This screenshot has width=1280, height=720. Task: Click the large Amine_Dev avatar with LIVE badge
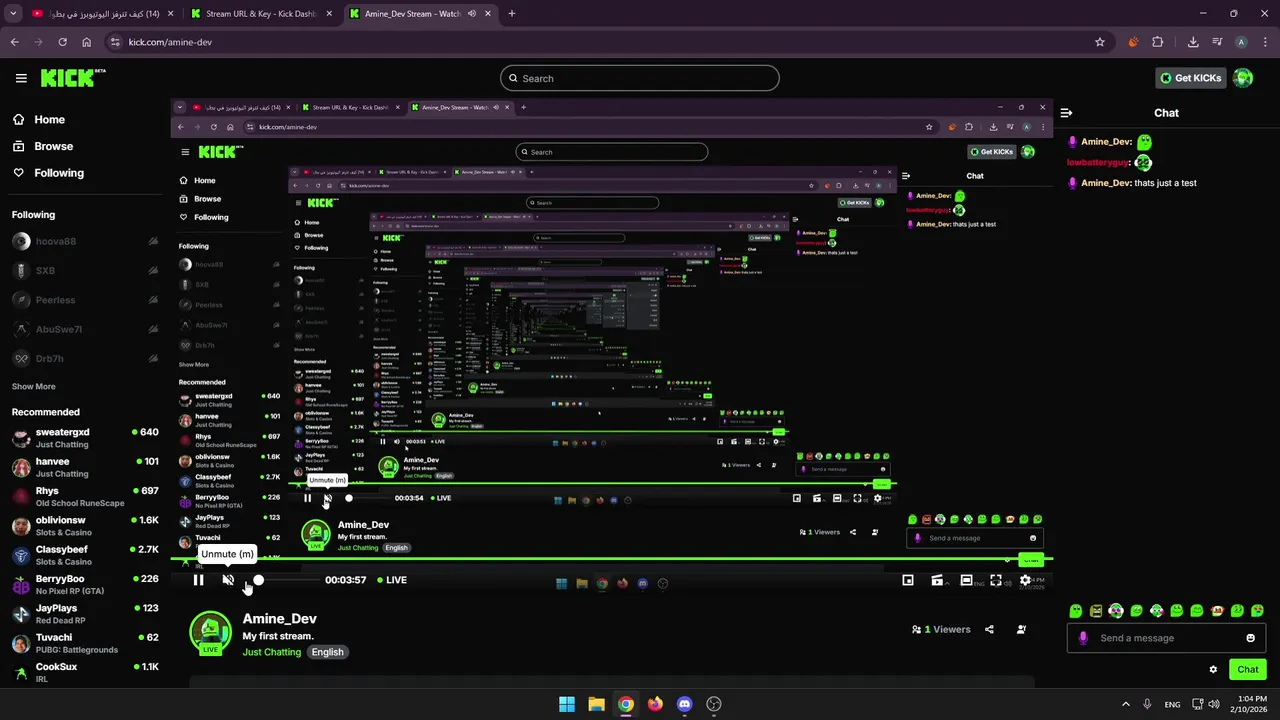tap(210, 633)
